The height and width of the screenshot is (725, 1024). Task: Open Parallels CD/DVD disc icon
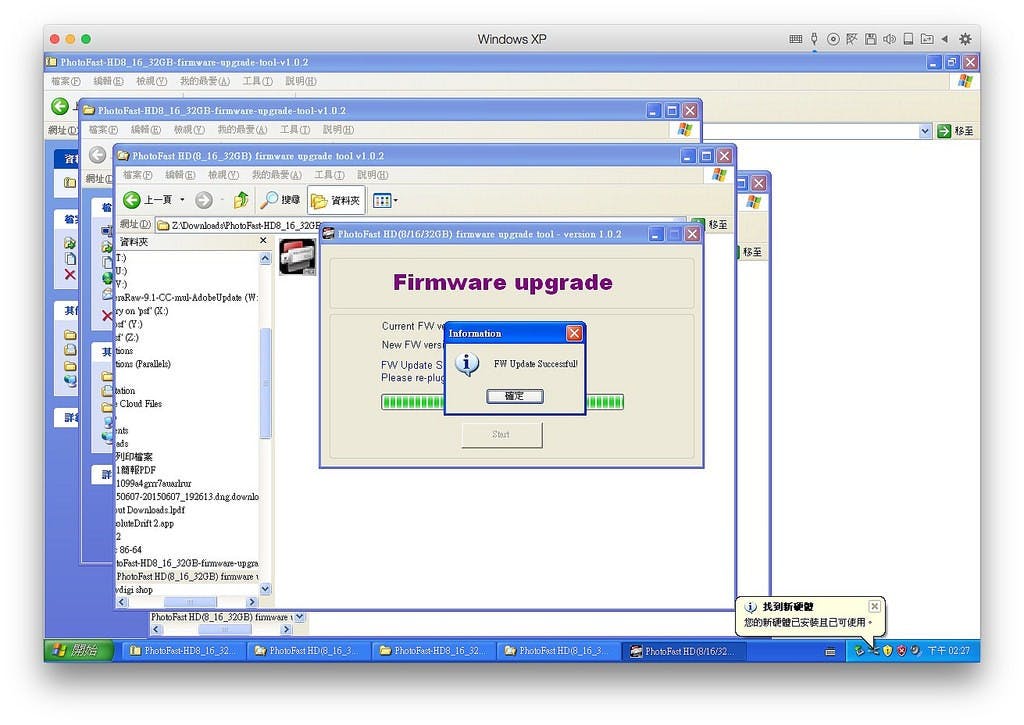point(833,39)
